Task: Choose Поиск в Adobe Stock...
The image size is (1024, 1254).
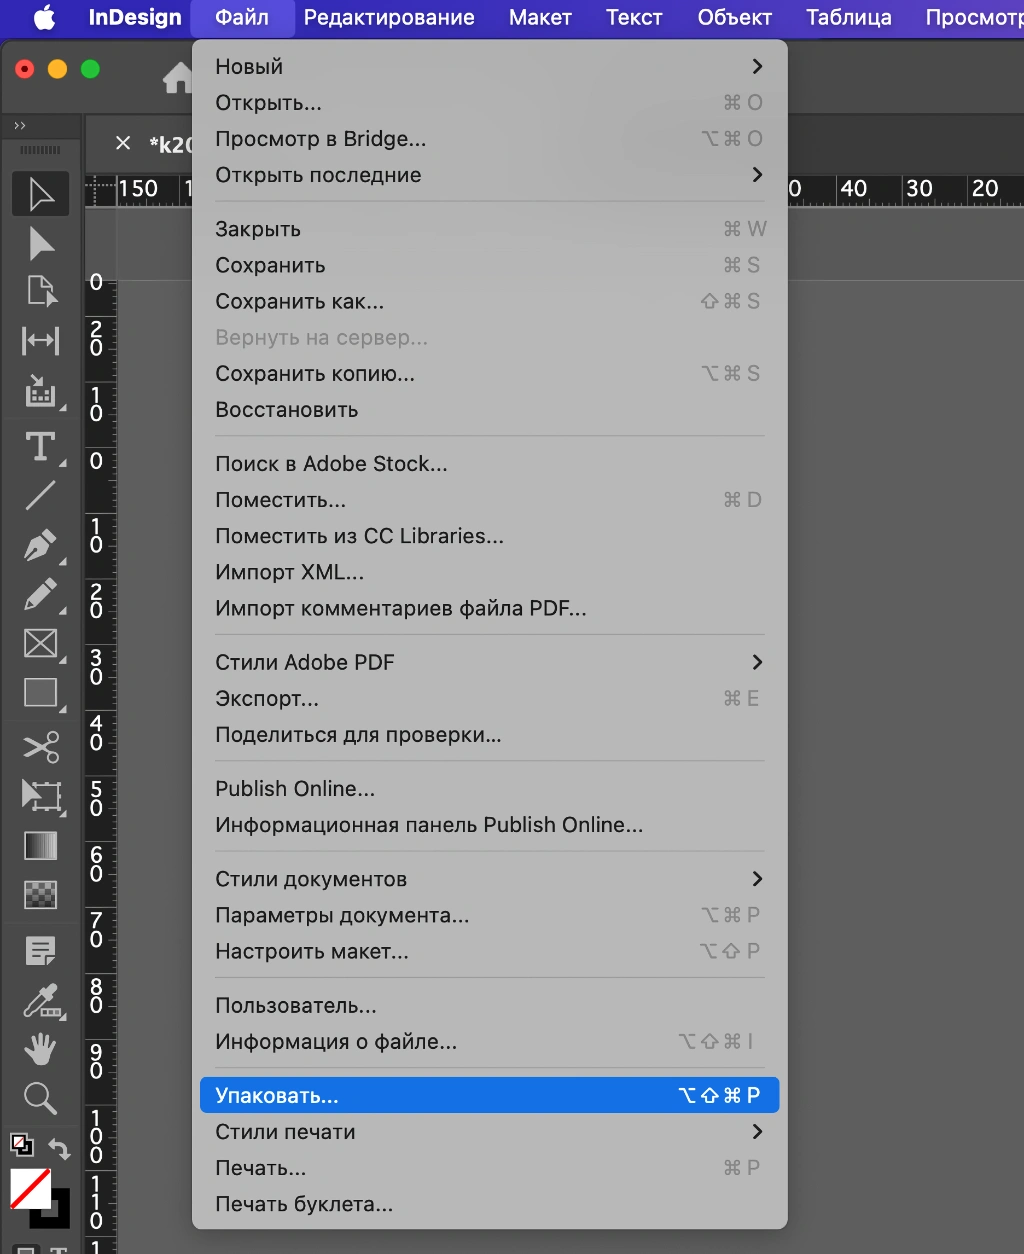Action: click(490, 464)
